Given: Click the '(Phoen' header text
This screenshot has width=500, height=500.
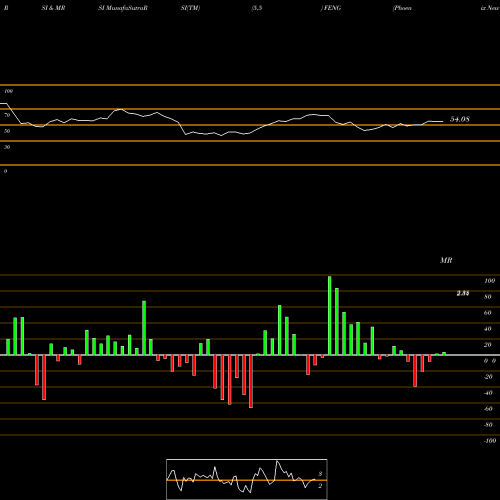Looking at the screenshot, I should click(402, 8).
